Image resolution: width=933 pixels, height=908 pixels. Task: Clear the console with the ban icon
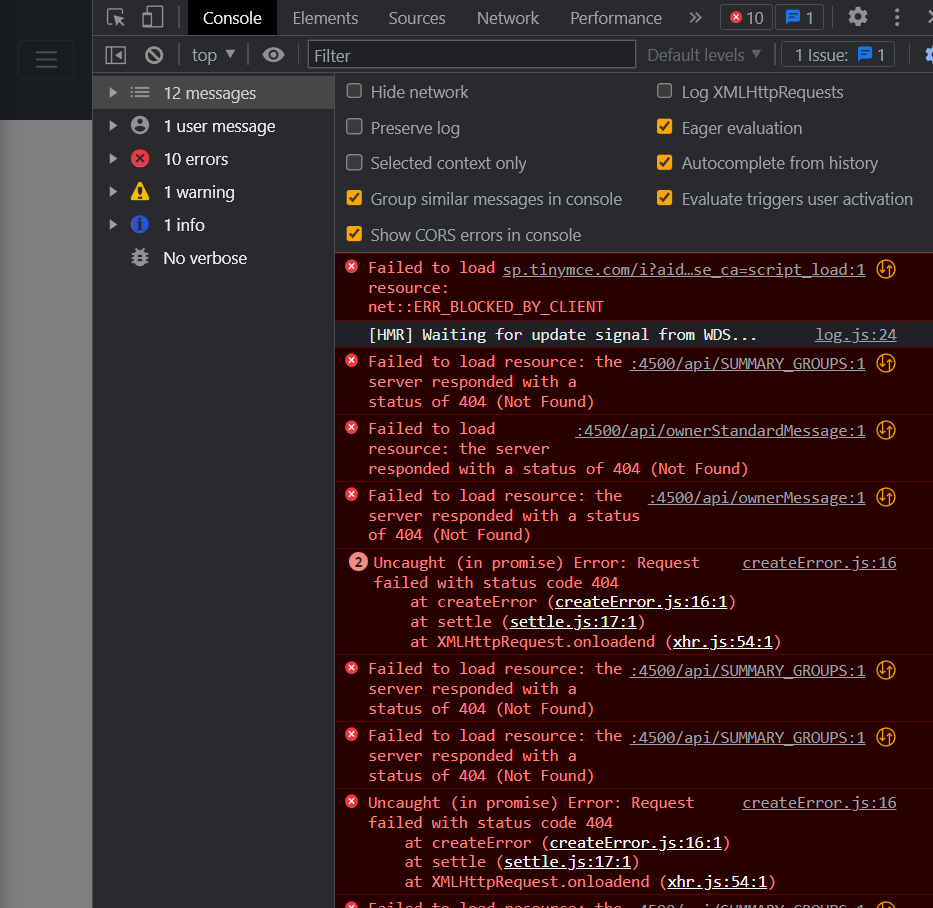[x=154, y=55]
